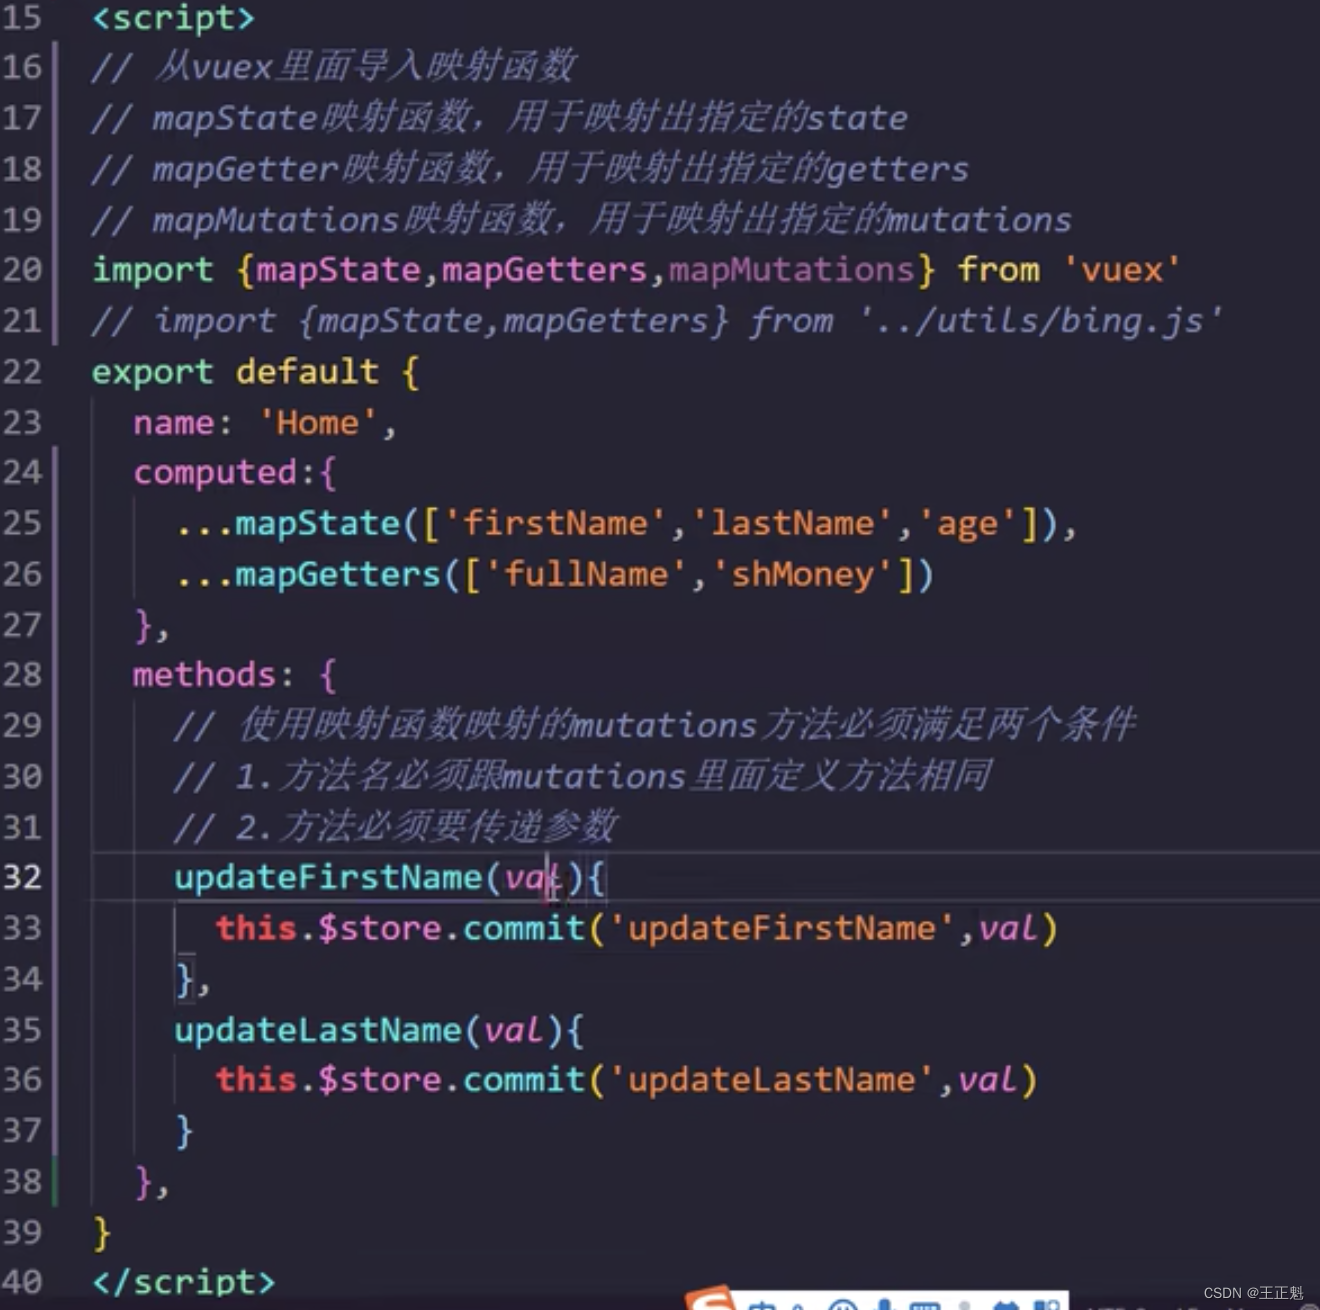The width and height of the screenshot is (1320, 1310).
Task: Collapse the methods block at line 28
Action: pyautogui.click(x=66, y=675)
